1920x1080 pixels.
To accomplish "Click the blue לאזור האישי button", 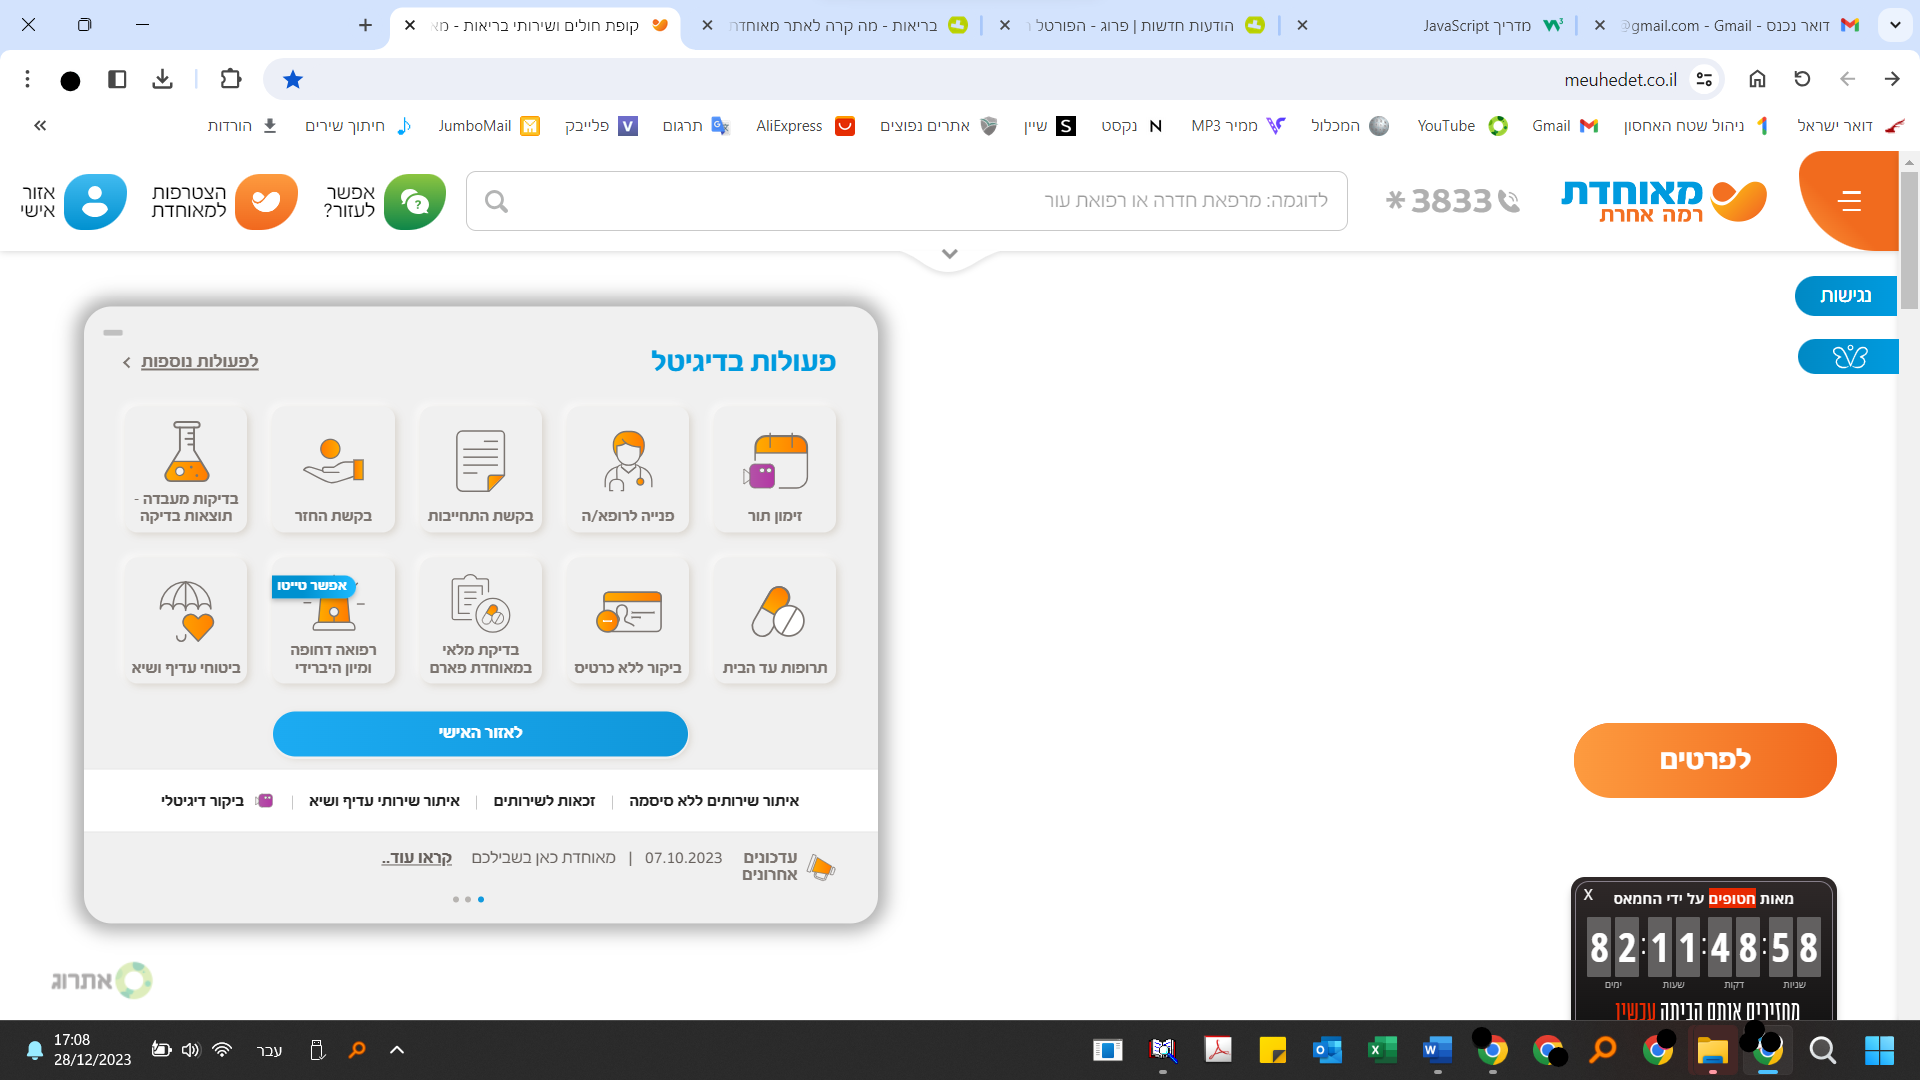I will pos(480,733).
